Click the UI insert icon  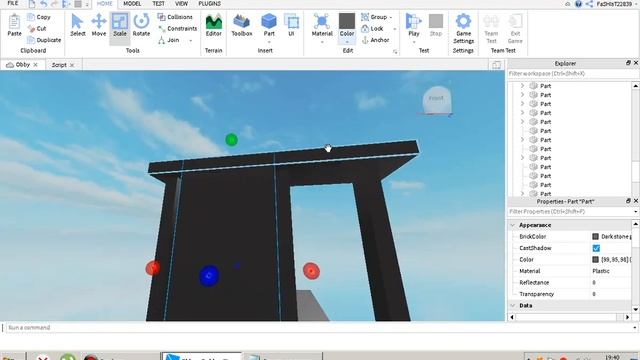(291, 22)
